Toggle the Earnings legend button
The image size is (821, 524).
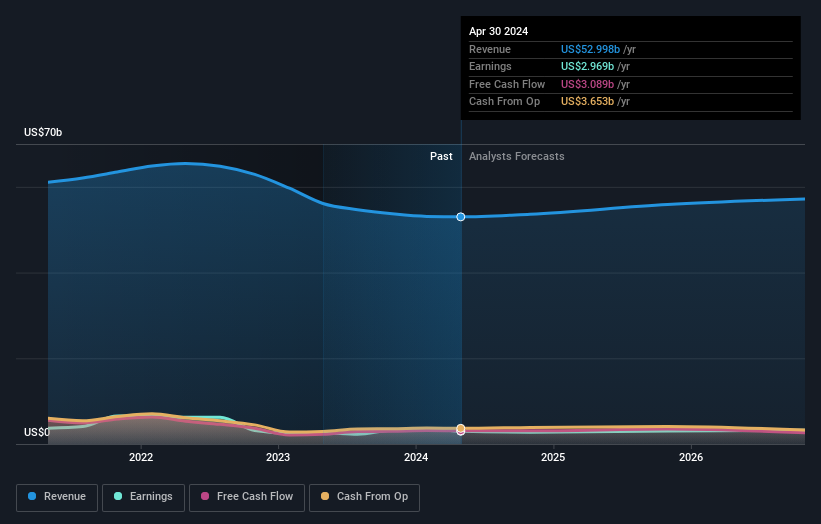143,497
